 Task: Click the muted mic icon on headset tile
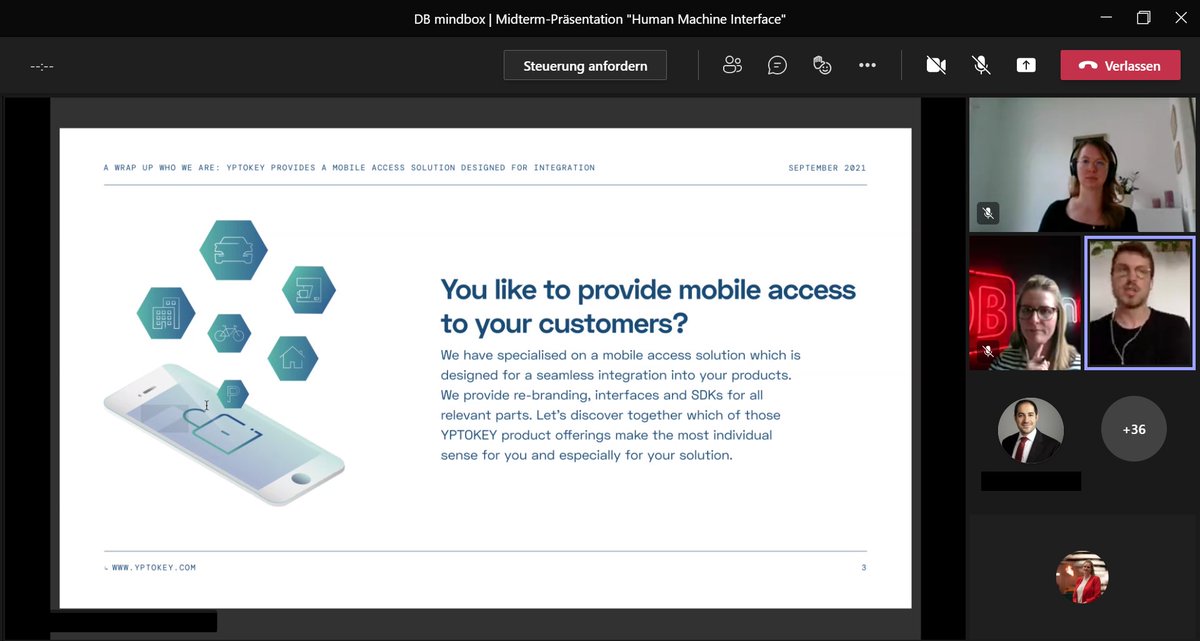coord(988,213)
